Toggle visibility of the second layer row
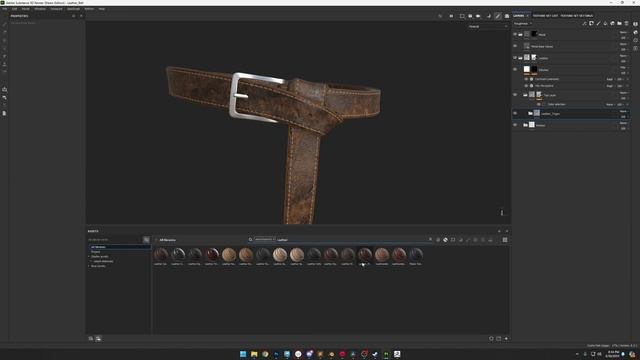Screen dimensions: 640x360 [x=515, y=46]
